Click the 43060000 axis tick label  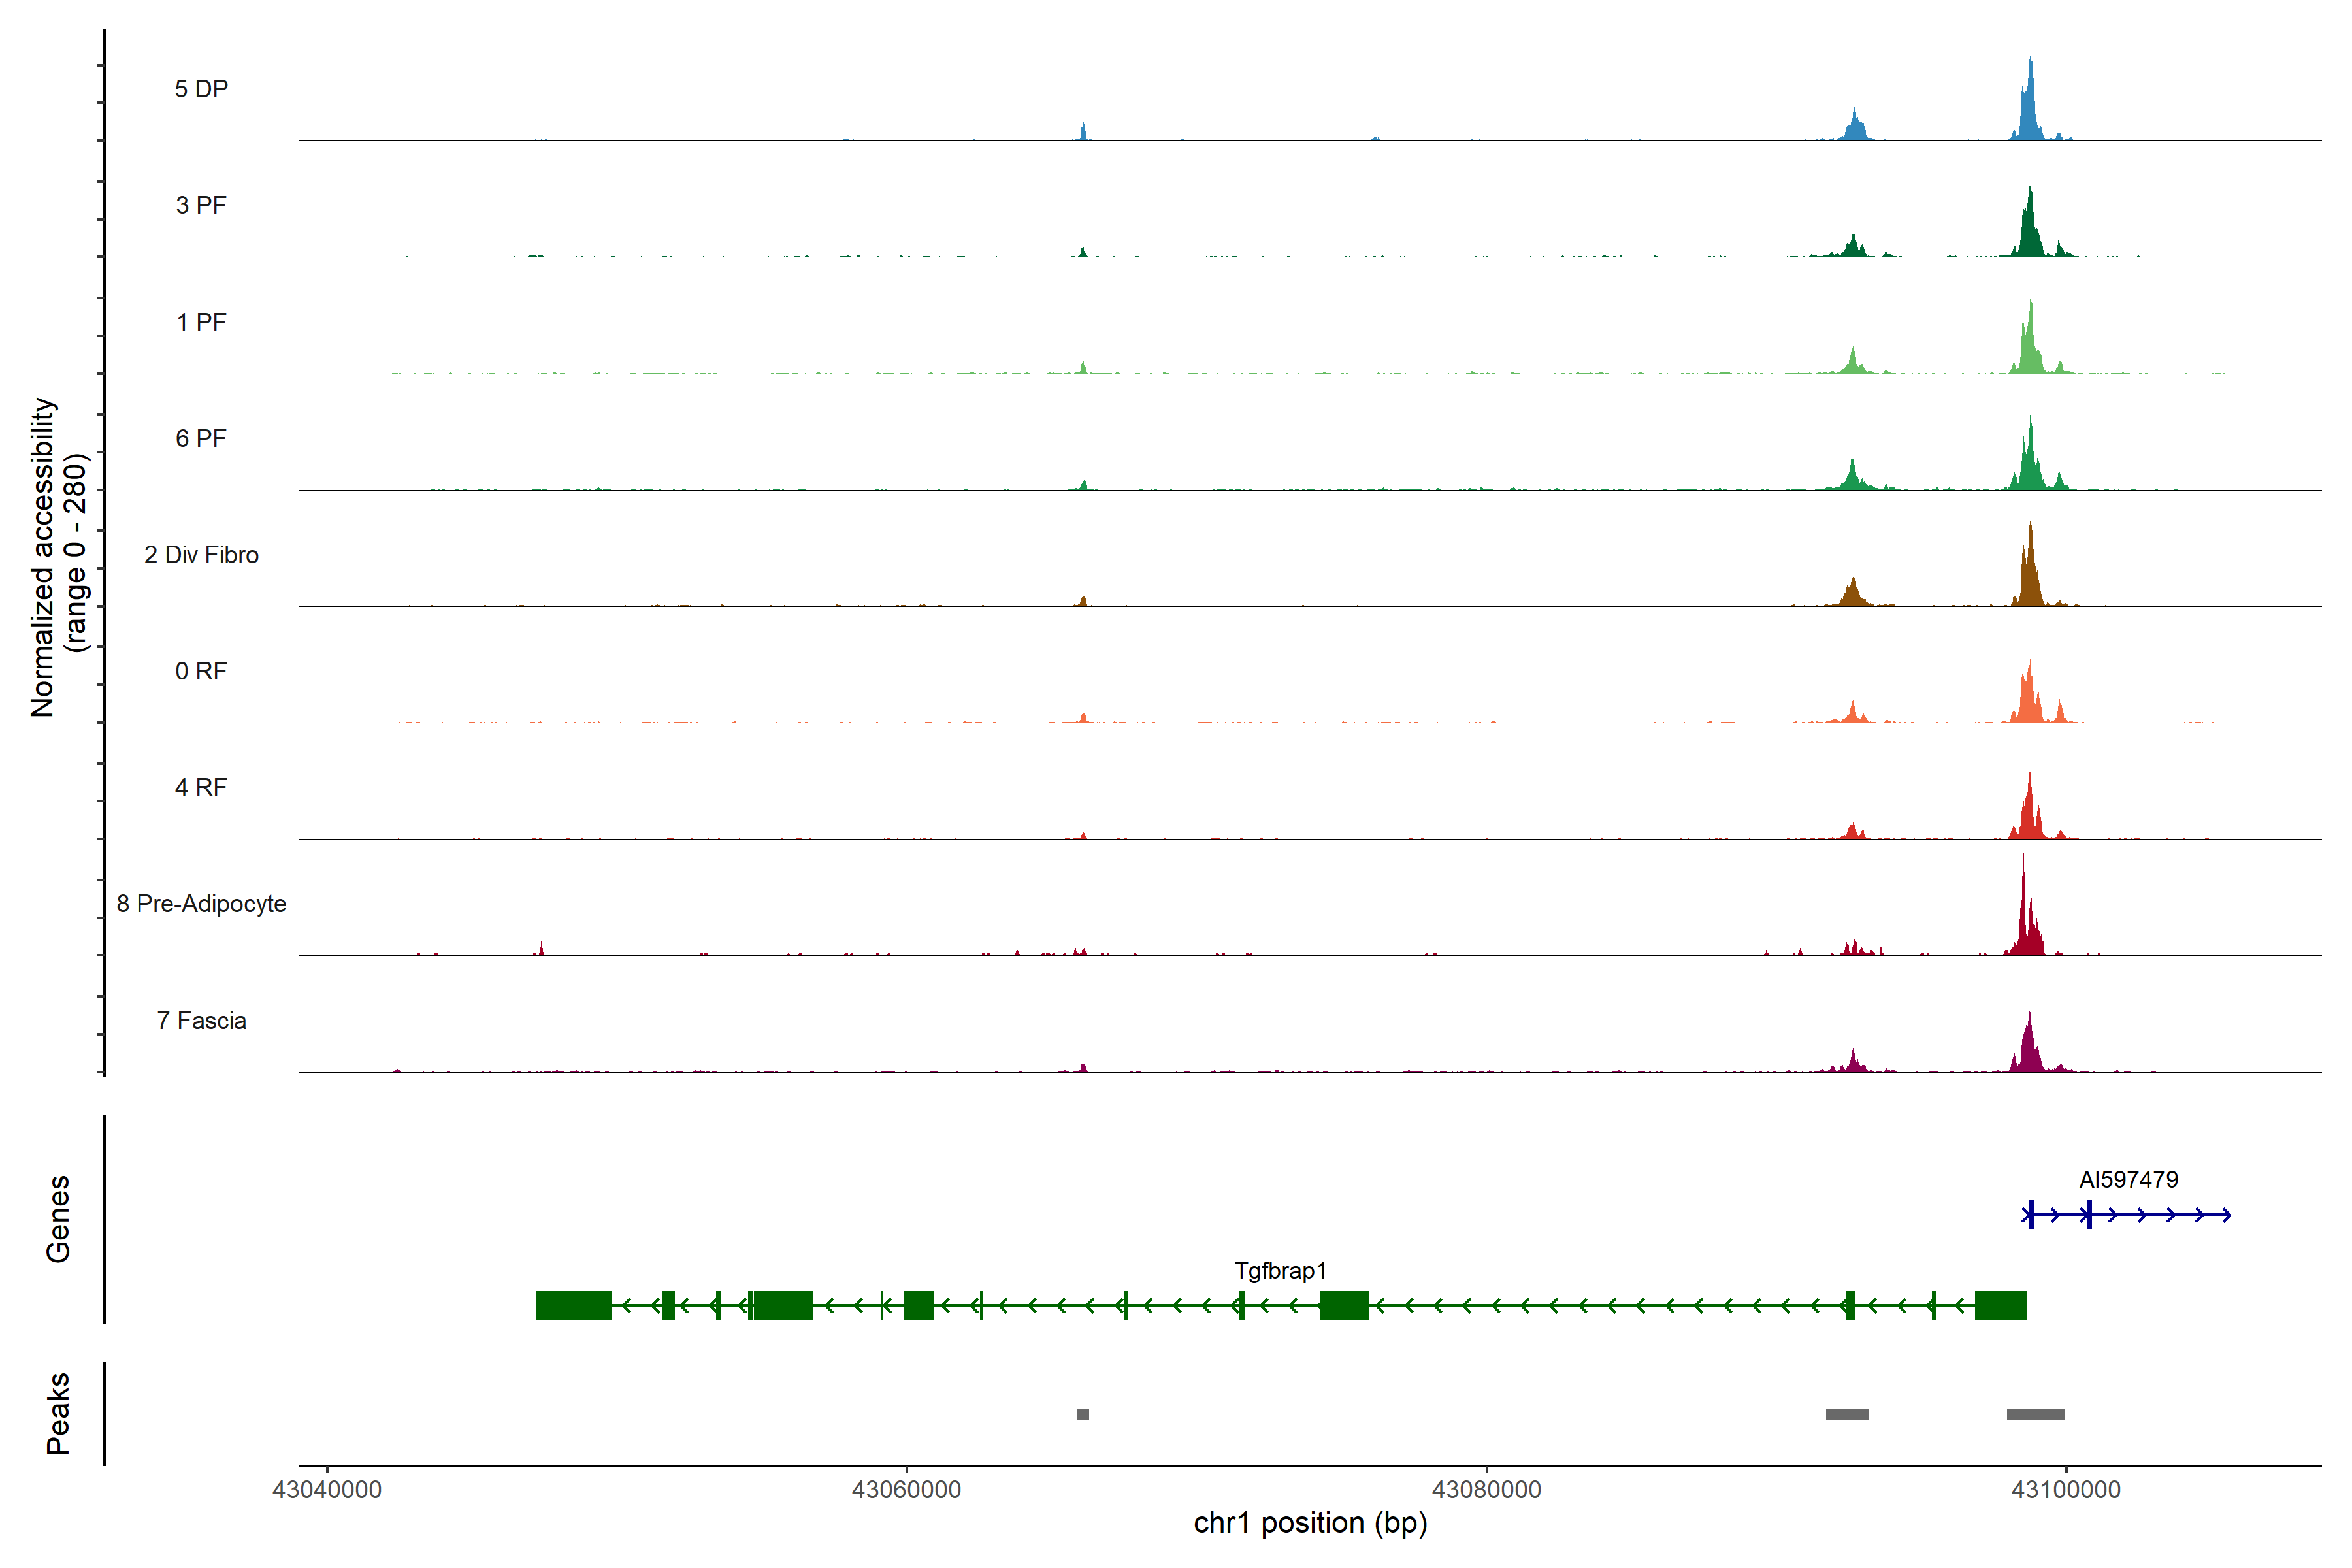coord(906,1489)
